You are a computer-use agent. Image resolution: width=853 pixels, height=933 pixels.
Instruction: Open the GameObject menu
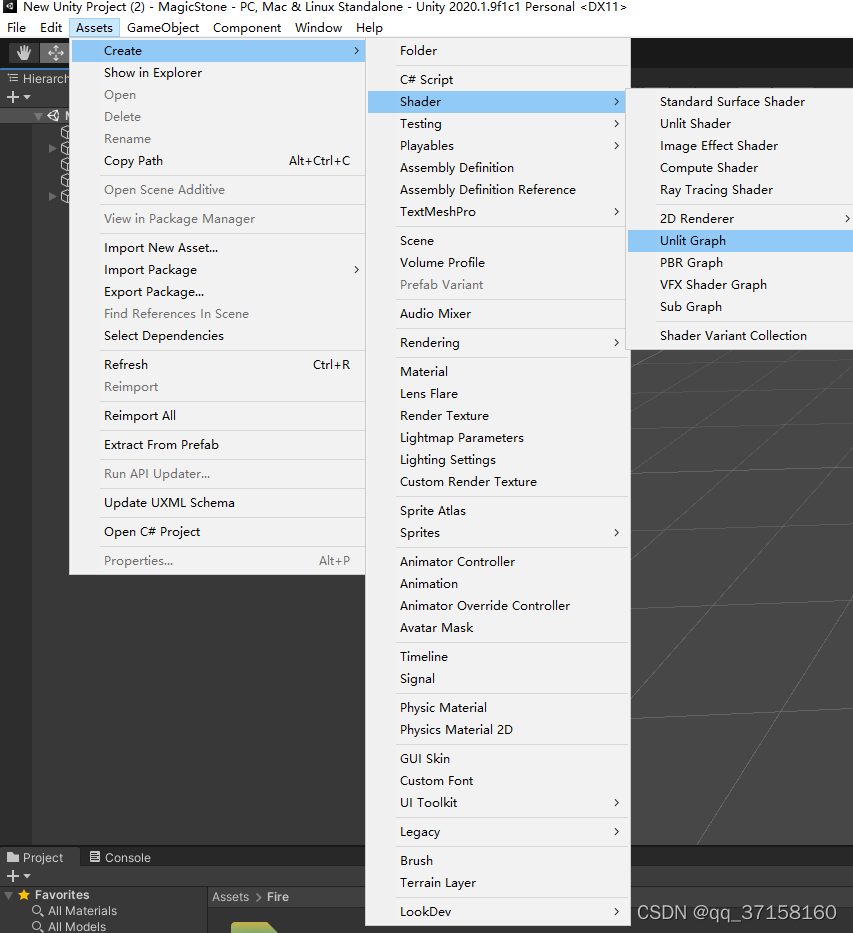tap(163, 27)
